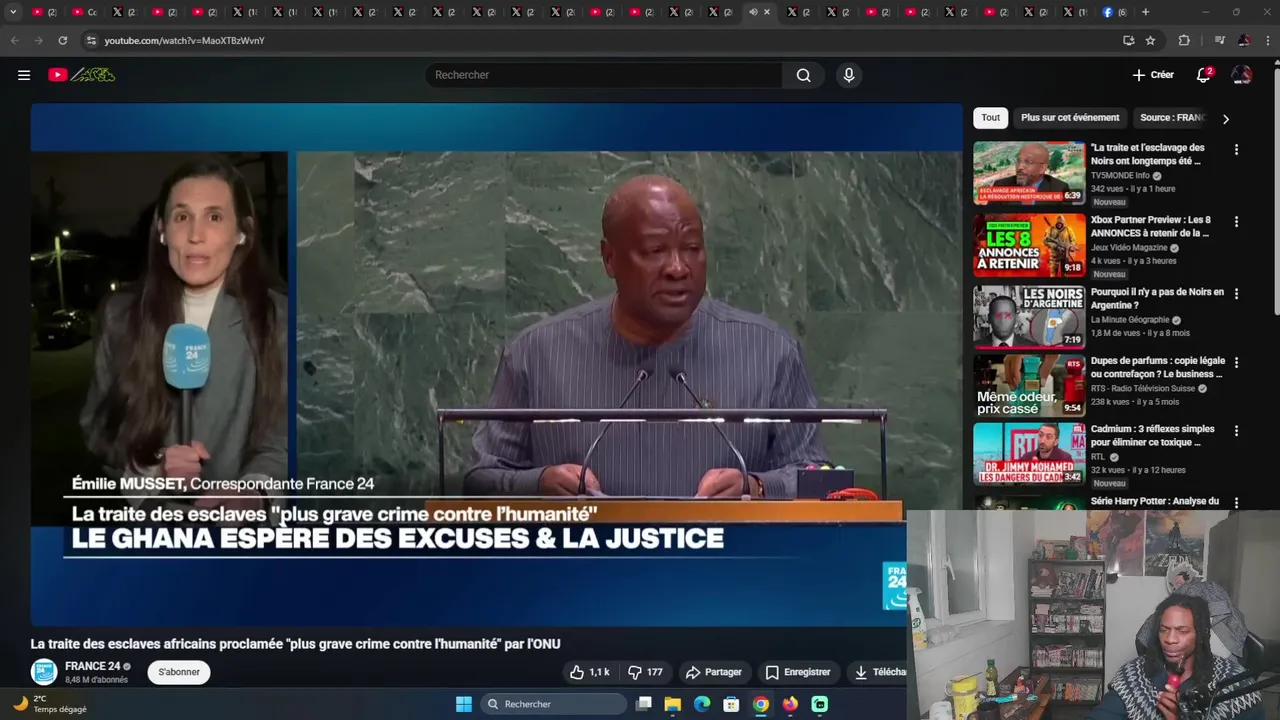Viewport: 1280px width, 720px height.
Task: Open options for Dupes de parfums video
Action: pos(1236,362)
